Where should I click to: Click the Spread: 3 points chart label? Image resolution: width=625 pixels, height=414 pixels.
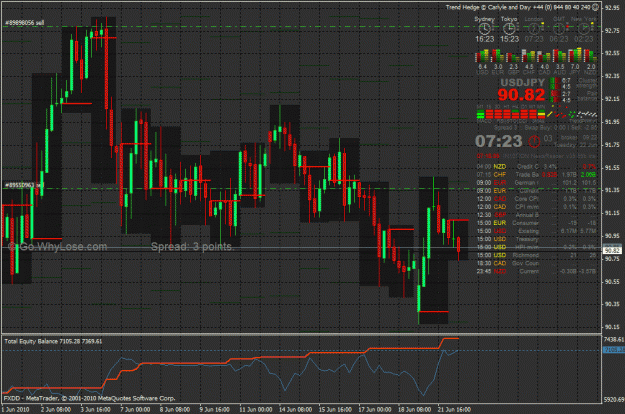click(x=192, y=247)
